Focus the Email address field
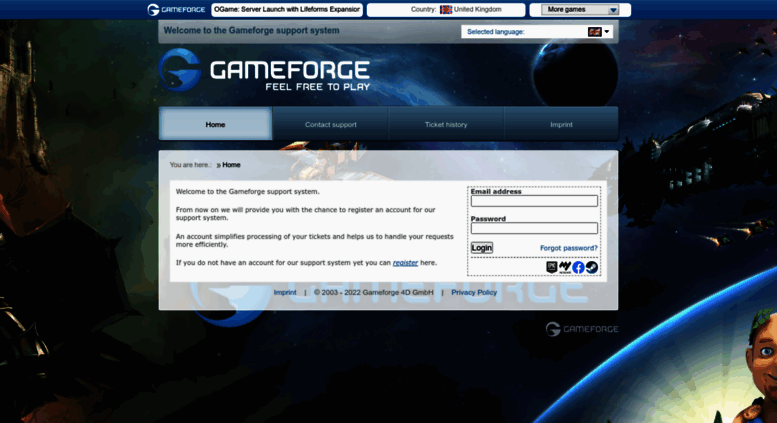This screenshot has width=777, height=423. 534,201
